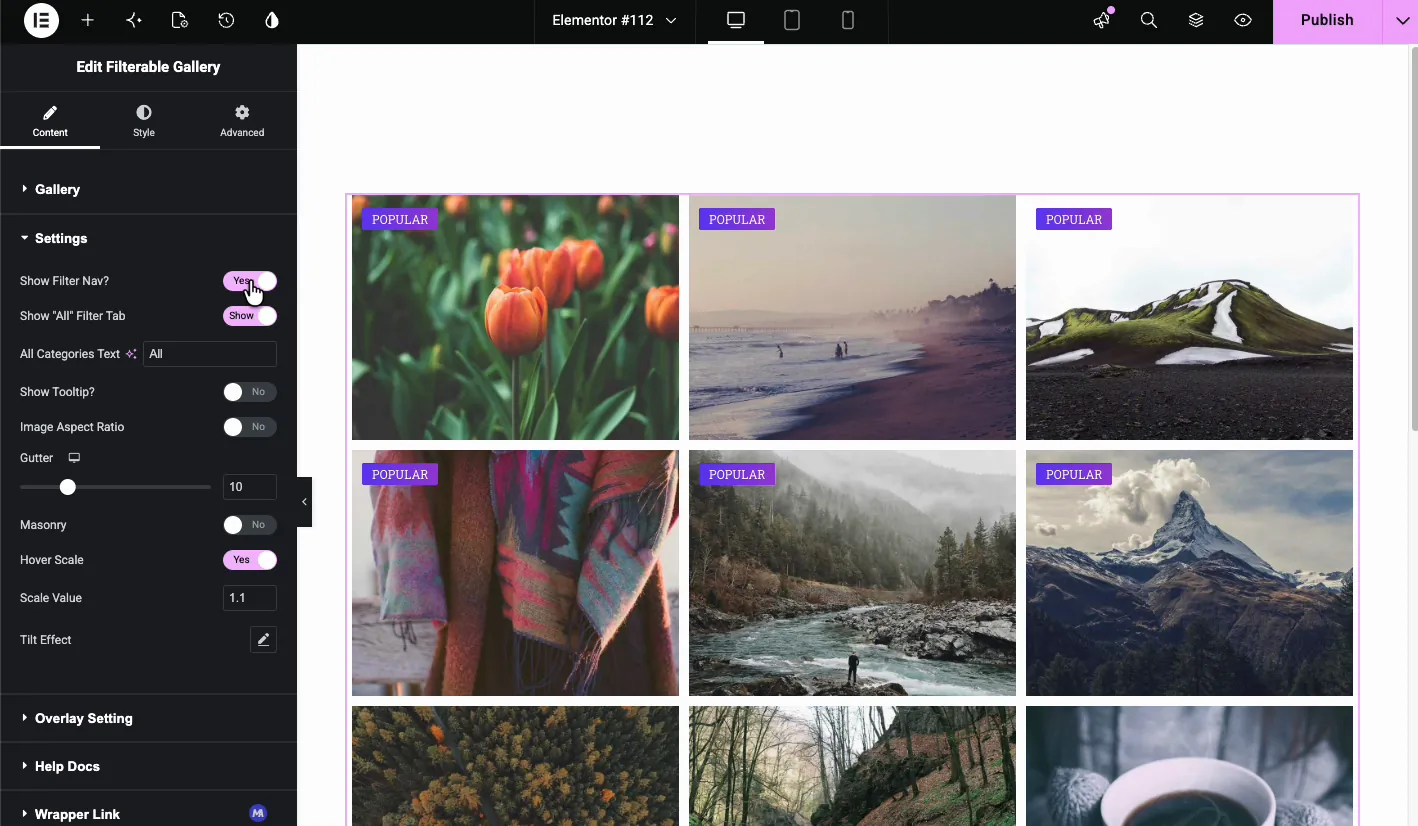Screen dimensions: 1418x826
Task: Select the misty beach gallery image
Action: coord(852,317)
